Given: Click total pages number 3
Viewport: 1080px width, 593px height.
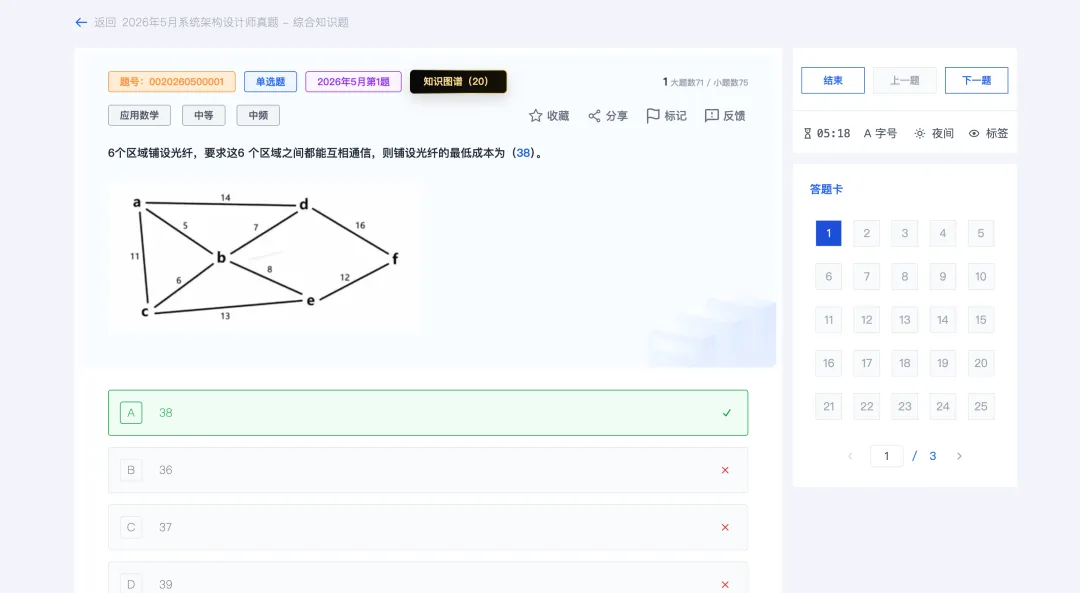Looking at the screenshot, I should pyautogui.click(x=933, y=456).
